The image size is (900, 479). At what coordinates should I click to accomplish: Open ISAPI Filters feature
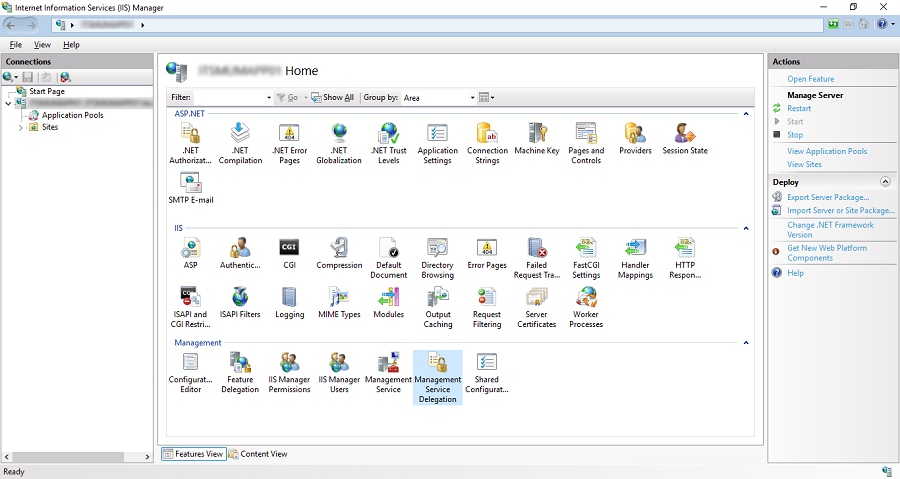coord(240,302)
